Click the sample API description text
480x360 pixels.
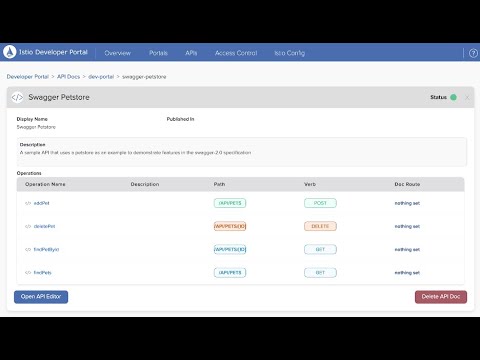click(135, 153)
